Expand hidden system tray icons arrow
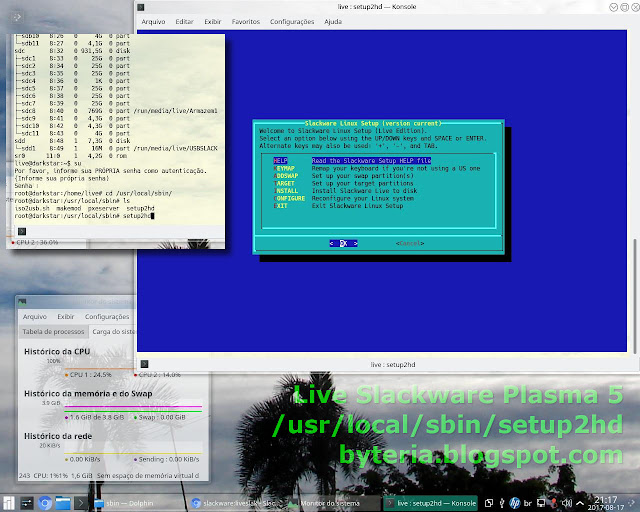The image size is (640, 512). click(580, 503)
